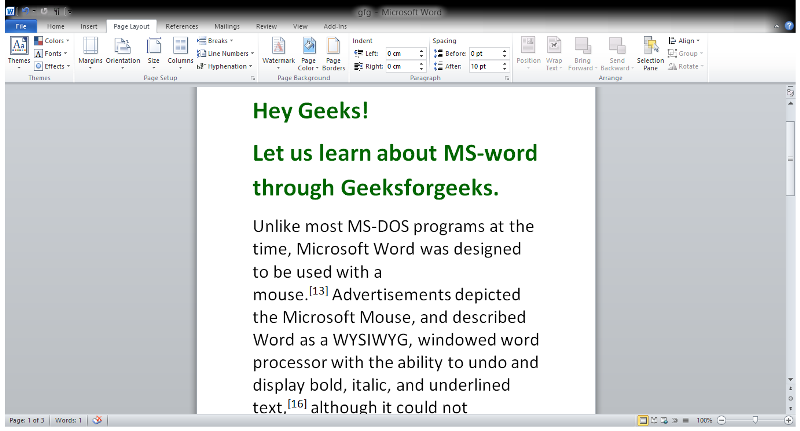800x431 pixels.
Task: Open the Words count indicator
Action: (x=68, y=420)
